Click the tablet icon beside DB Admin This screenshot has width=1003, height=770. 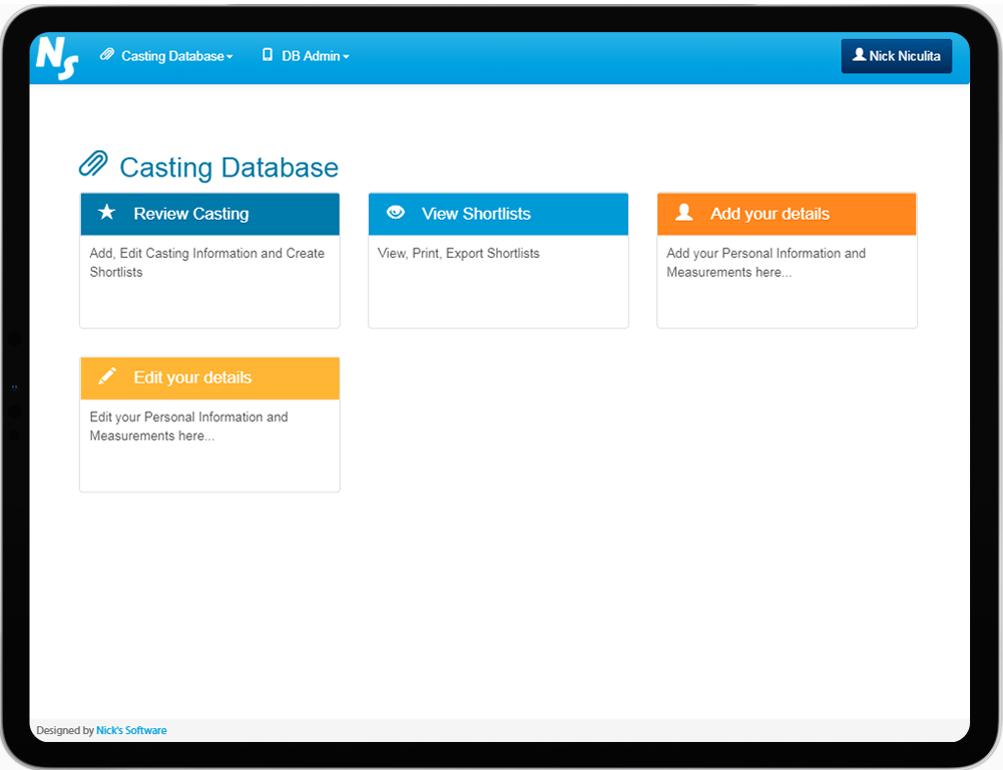[x=267, y=56]
